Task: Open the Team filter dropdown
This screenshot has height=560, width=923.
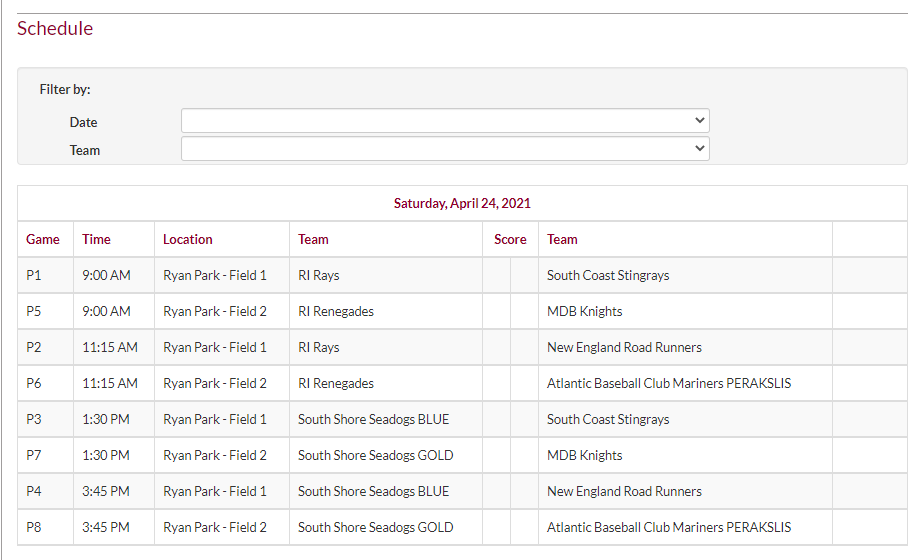Action: 444,149
